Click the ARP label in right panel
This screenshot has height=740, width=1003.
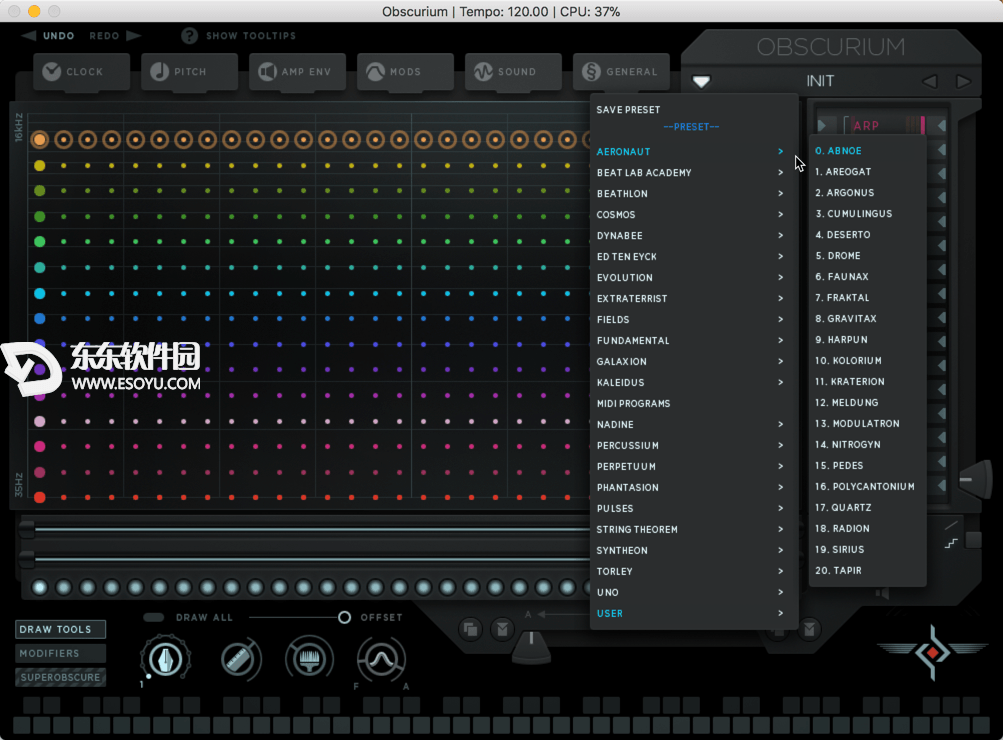(x=865, y=126)
